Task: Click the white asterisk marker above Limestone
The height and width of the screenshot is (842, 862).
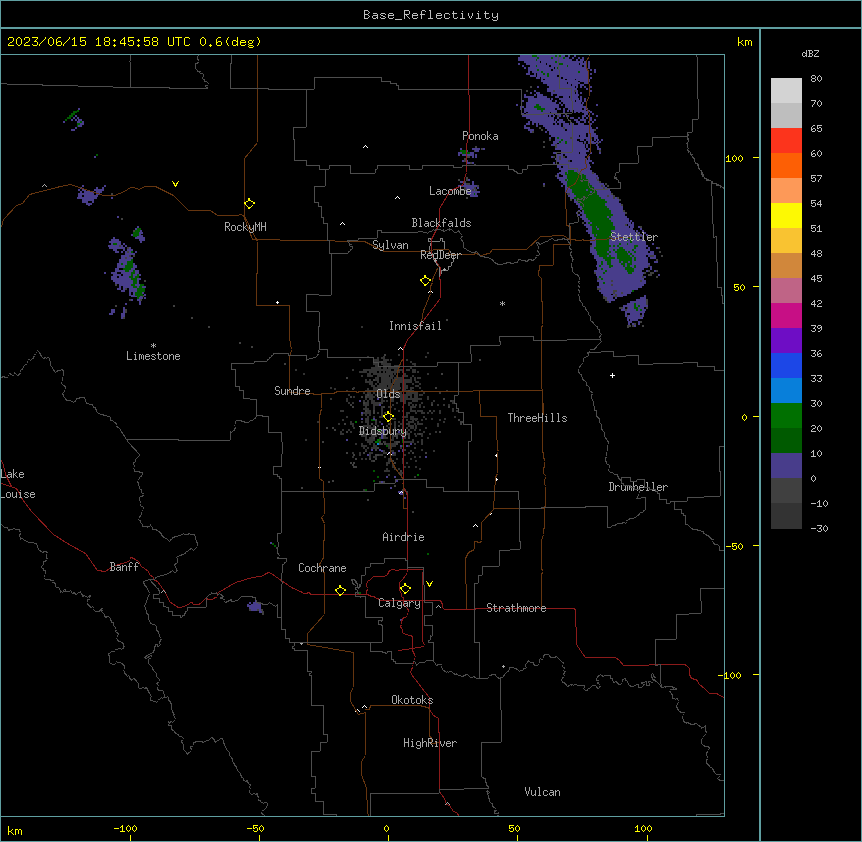Action: point(153,345)
